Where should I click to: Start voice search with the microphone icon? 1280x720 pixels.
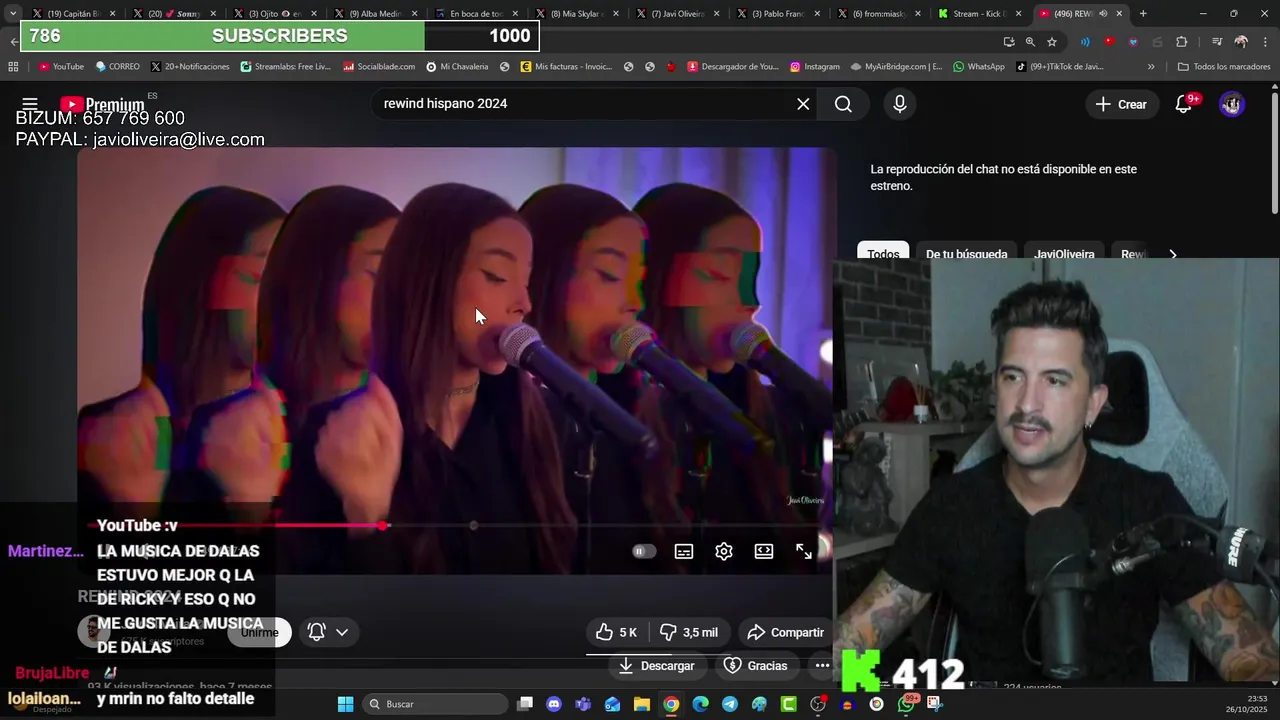900,104
